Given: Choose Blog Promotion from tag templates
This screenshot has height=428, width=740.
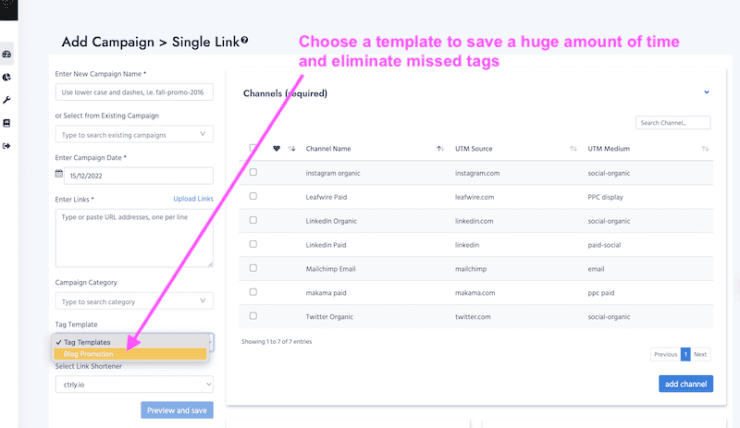Looking at the screenshot, I should [x=130, y=354].
